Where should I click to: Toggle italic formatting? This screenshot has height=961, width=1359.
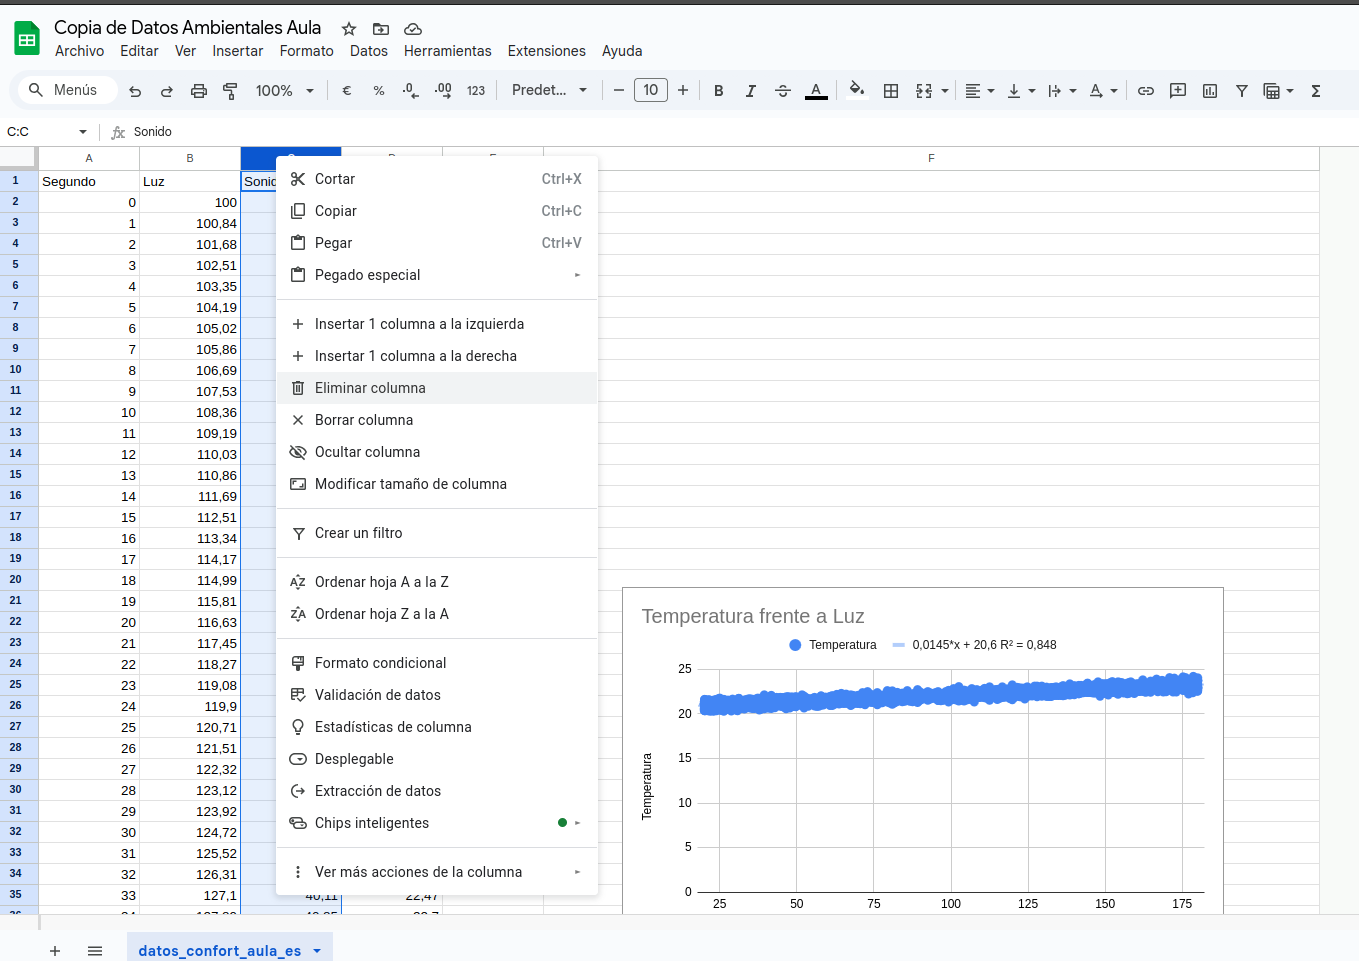750,91
